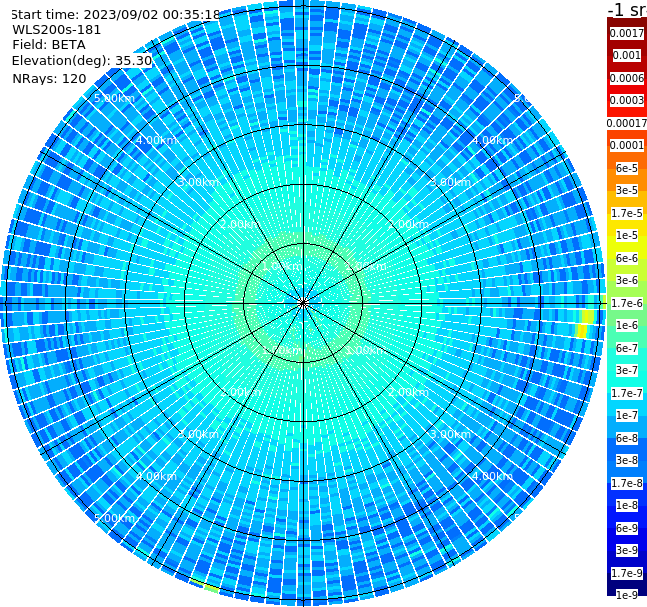The height and width of the screenshot is (607, 647).
Task: Click the 'Elevation(deg): 35.30' text
Action: click(x=82, y=61)
